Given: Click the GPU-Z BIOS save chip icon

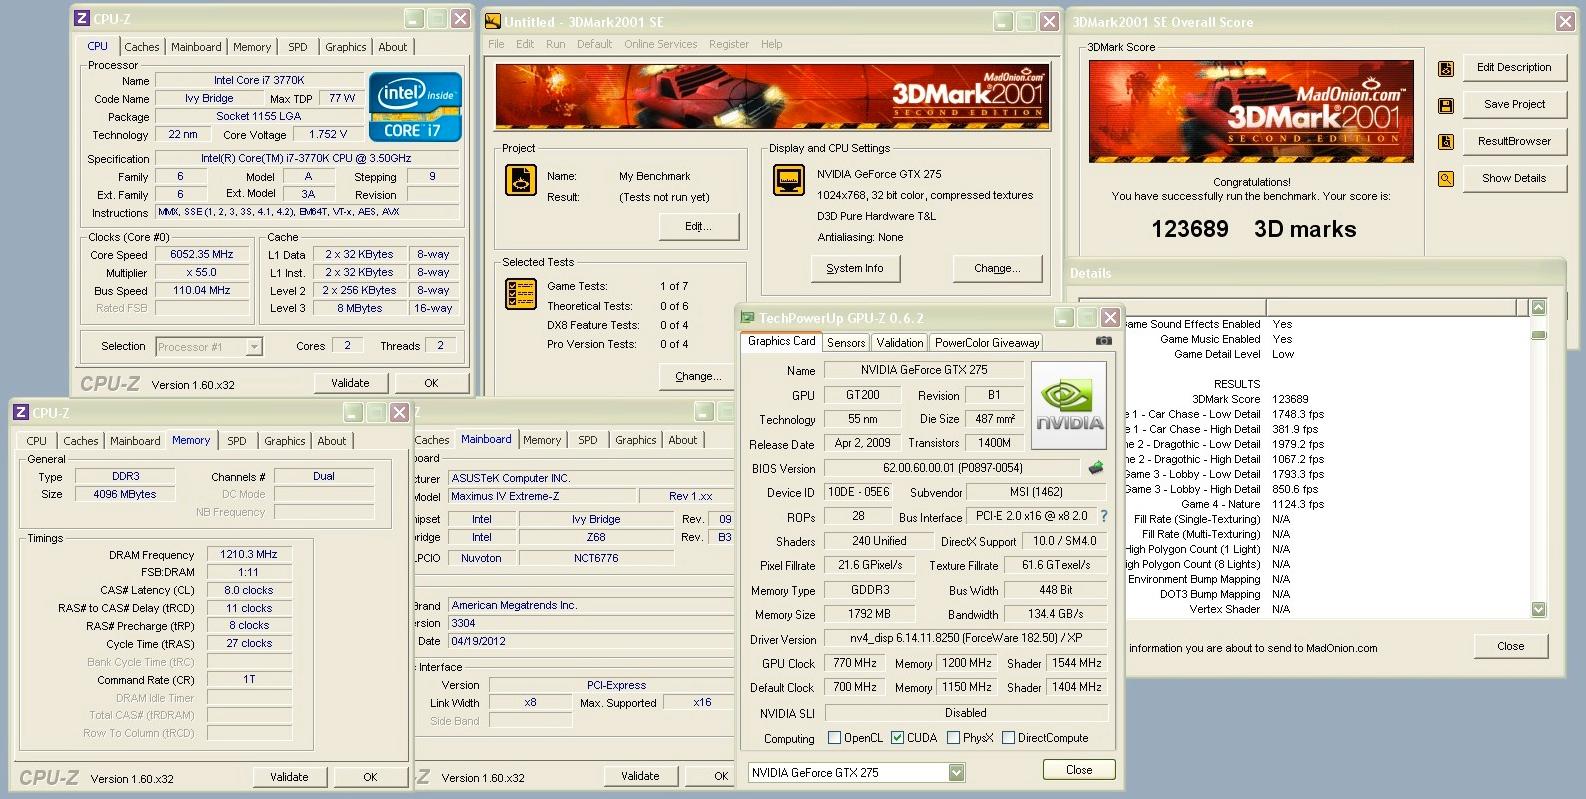Looking at the screenshot, I should point(1096,467).
